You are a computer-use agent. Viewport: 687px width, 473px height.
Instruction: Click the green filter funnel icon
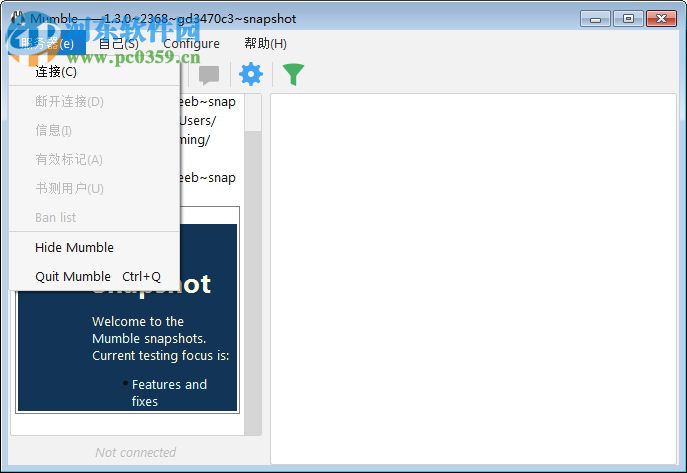coord(293,74)
